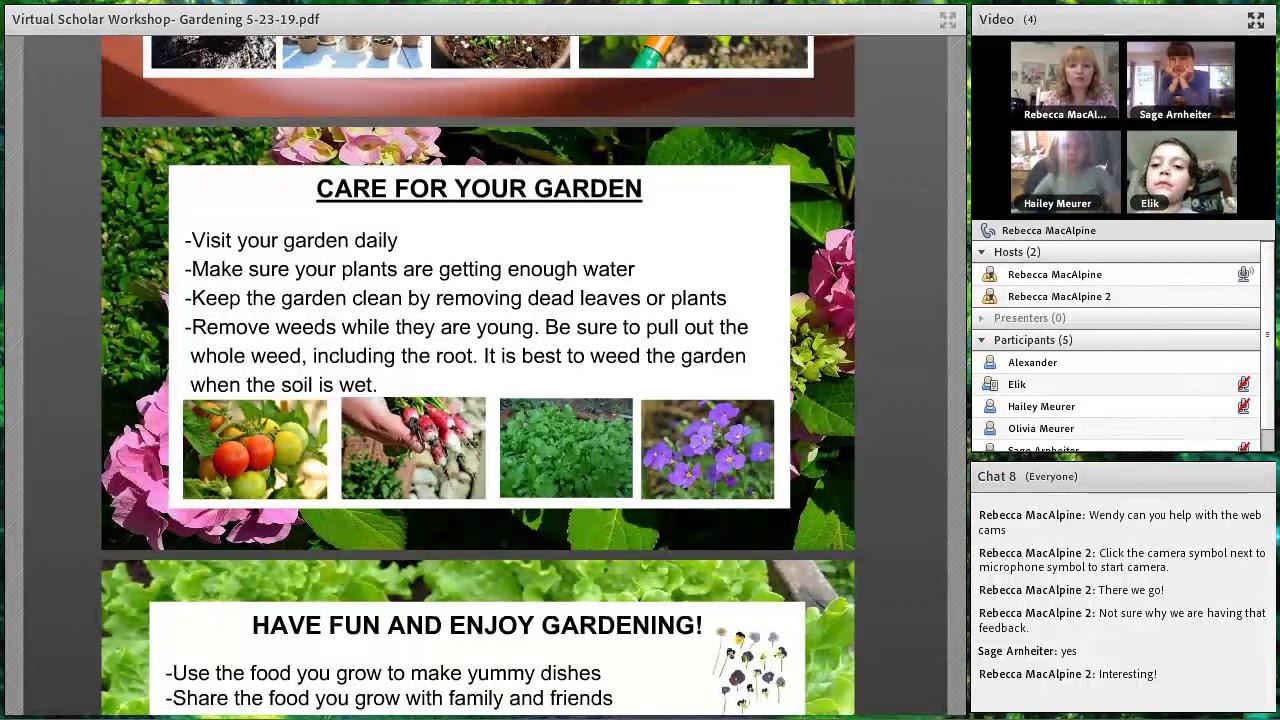Screen dimensions: 1280x720
Task: Click the 'Chat 8' pod title
Action: (x=996, y=477)
